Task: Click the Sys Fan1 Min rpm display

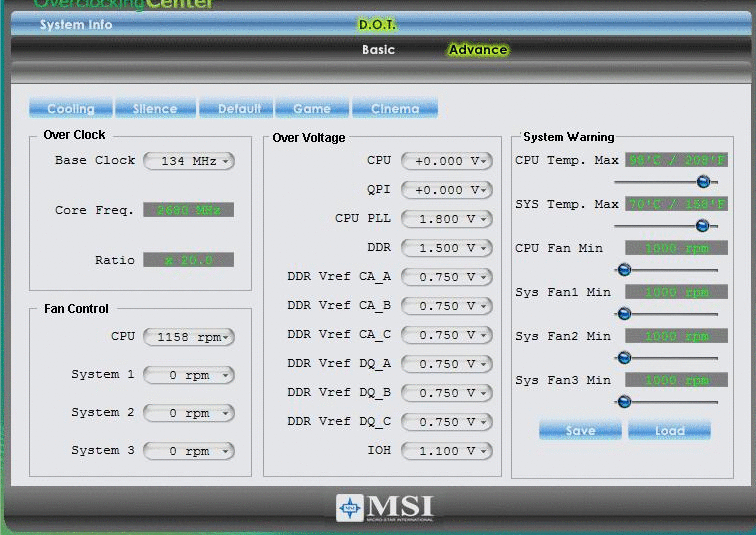Action: [x=676, y=292]
